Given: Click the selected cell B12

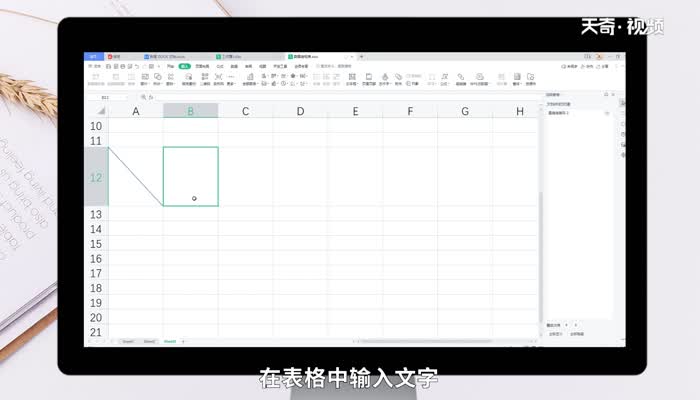Looking at the screenshot, I should tap(191, 177).
